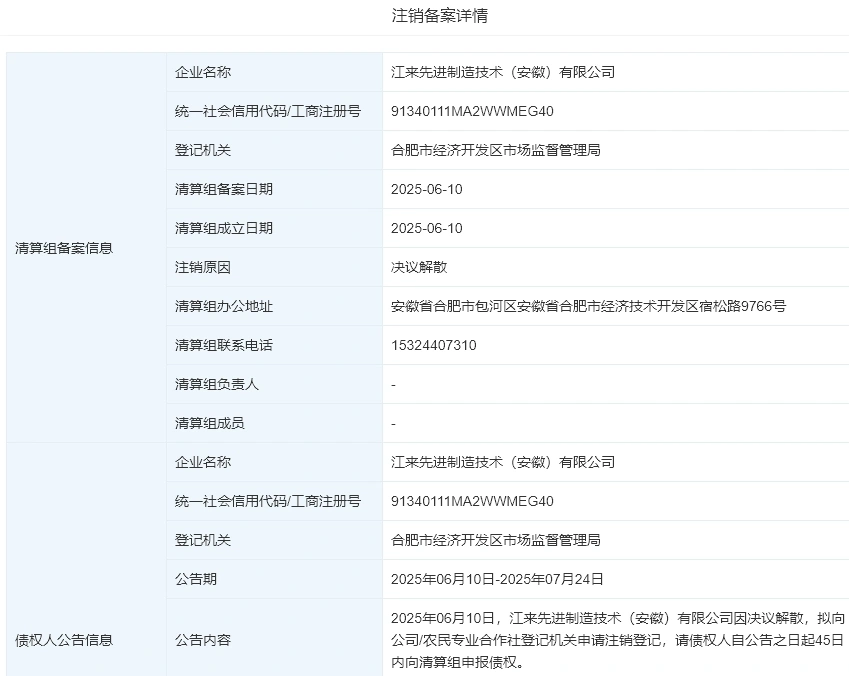Click the 清算组成员 label
849x676 pixels.
point(210,423)
